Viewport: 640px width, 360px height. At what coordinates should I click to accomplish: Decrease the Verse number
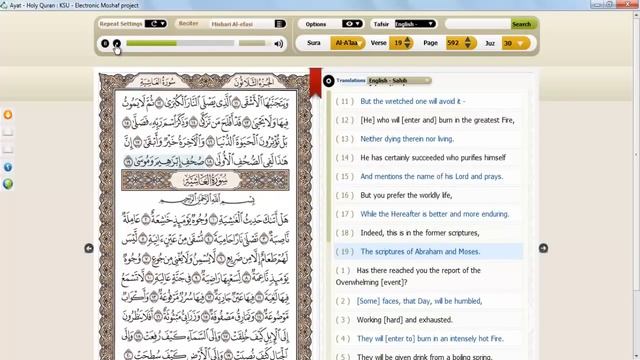click(407, 46)
